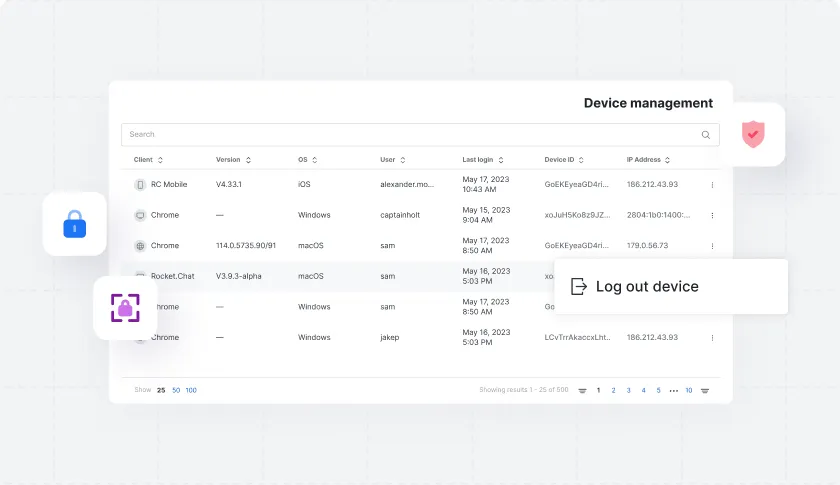Go to page 10
This screenshot has height=485, width=840.
pyautogui.click(x=689, y=390)
